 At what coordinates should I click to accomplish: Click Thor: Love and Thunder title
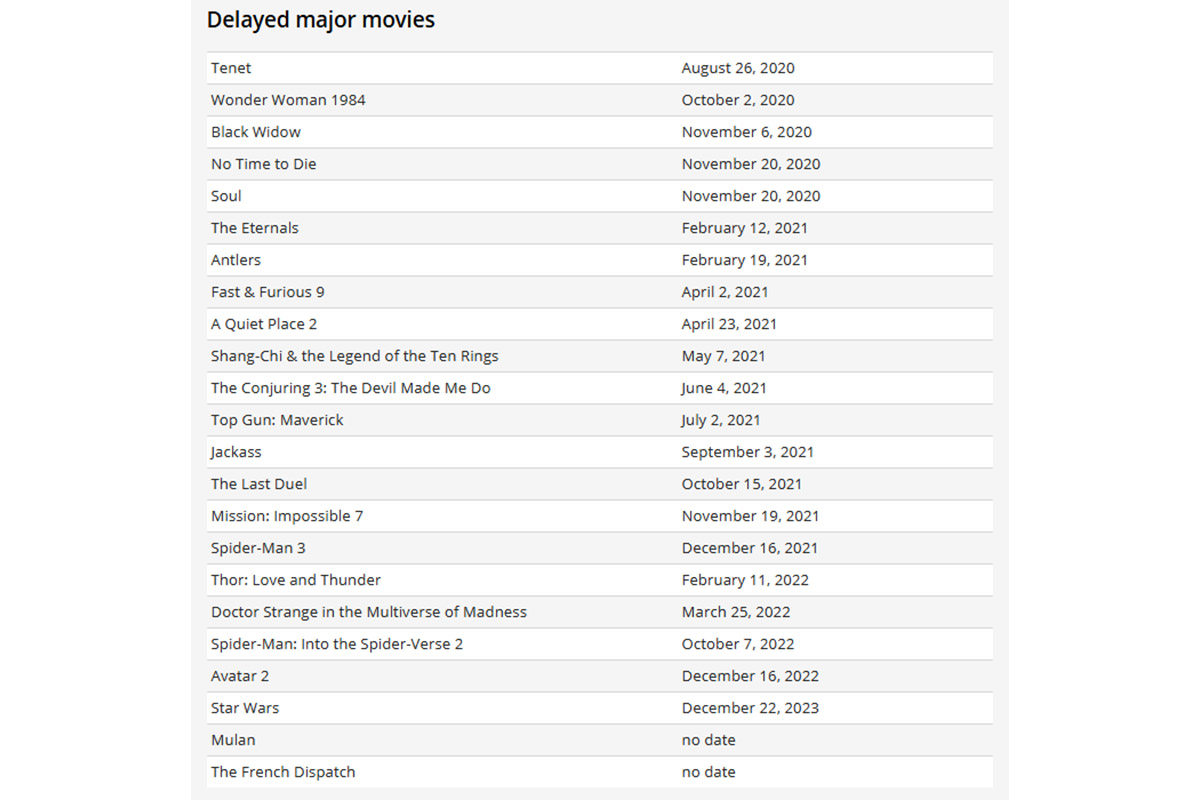[295, 580]
